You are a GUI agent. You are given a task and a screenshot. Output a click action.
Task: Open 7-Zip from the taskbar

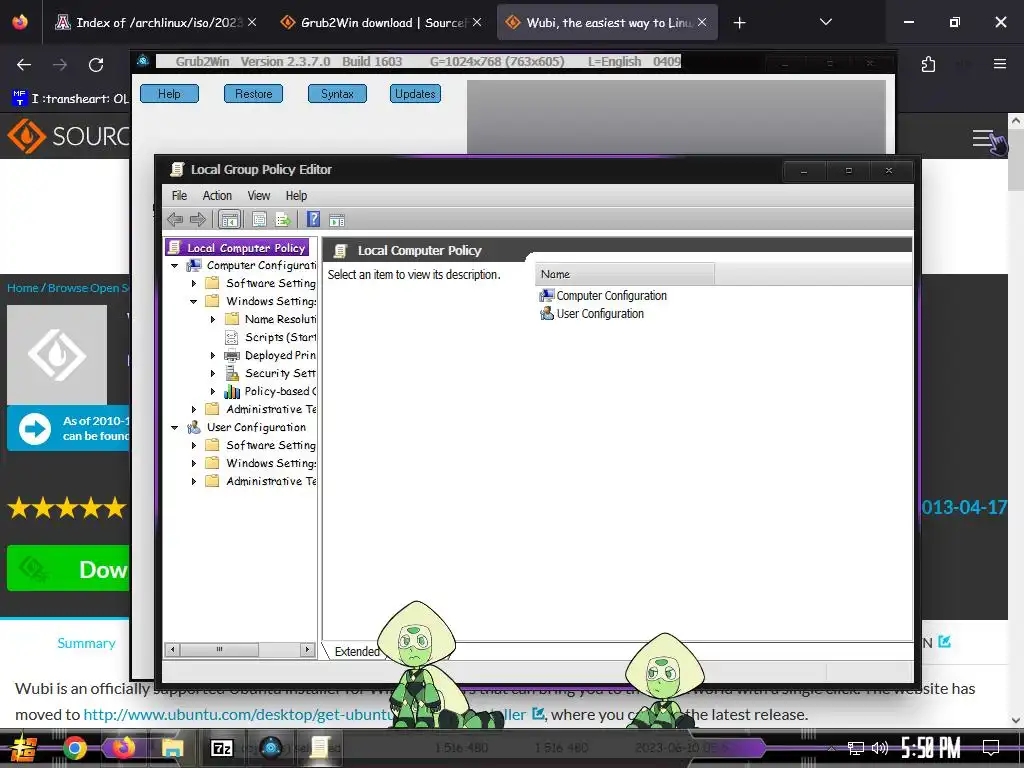click(x=221, y=748)
